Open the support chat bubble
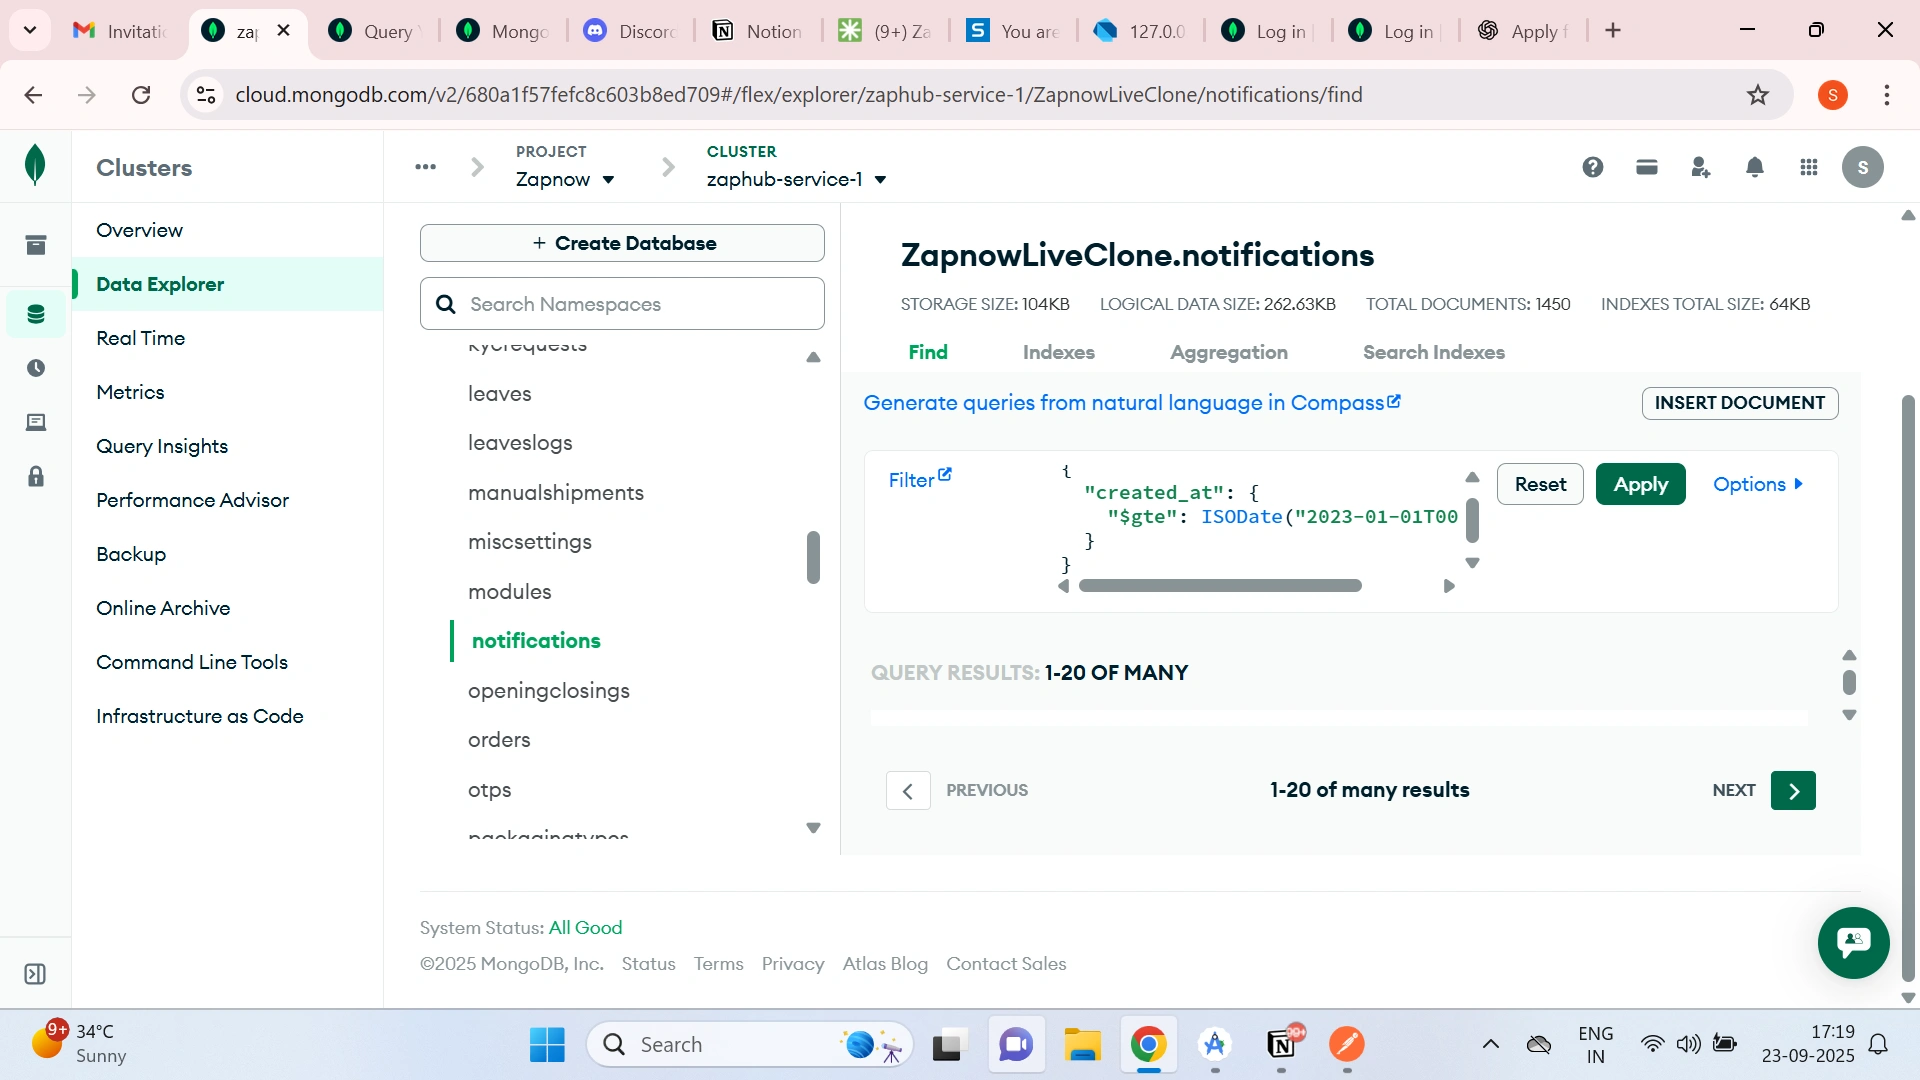 click(x=1854, y=942)
